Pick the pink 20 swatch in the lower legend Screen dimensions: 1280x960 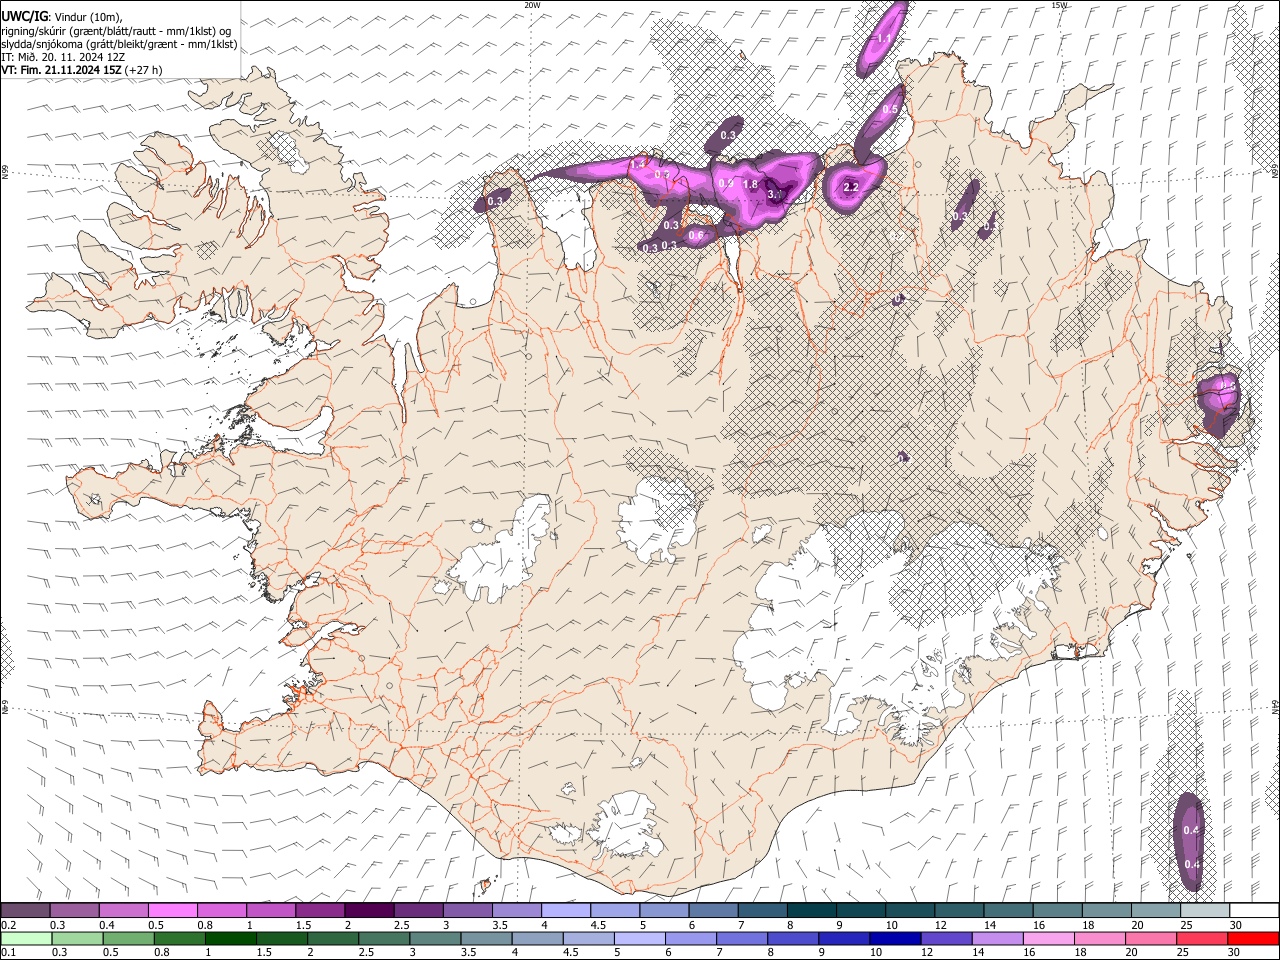coord(1151,938)
